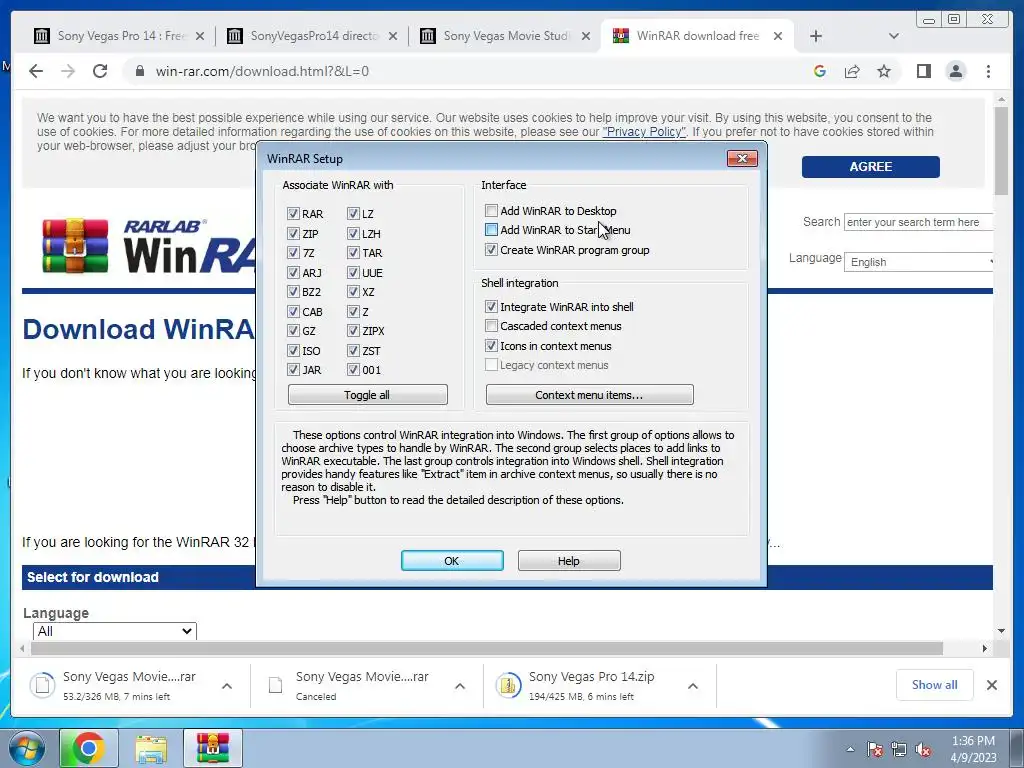
Task: Toggle Icons in context menus
Action: tap(491, 345)
